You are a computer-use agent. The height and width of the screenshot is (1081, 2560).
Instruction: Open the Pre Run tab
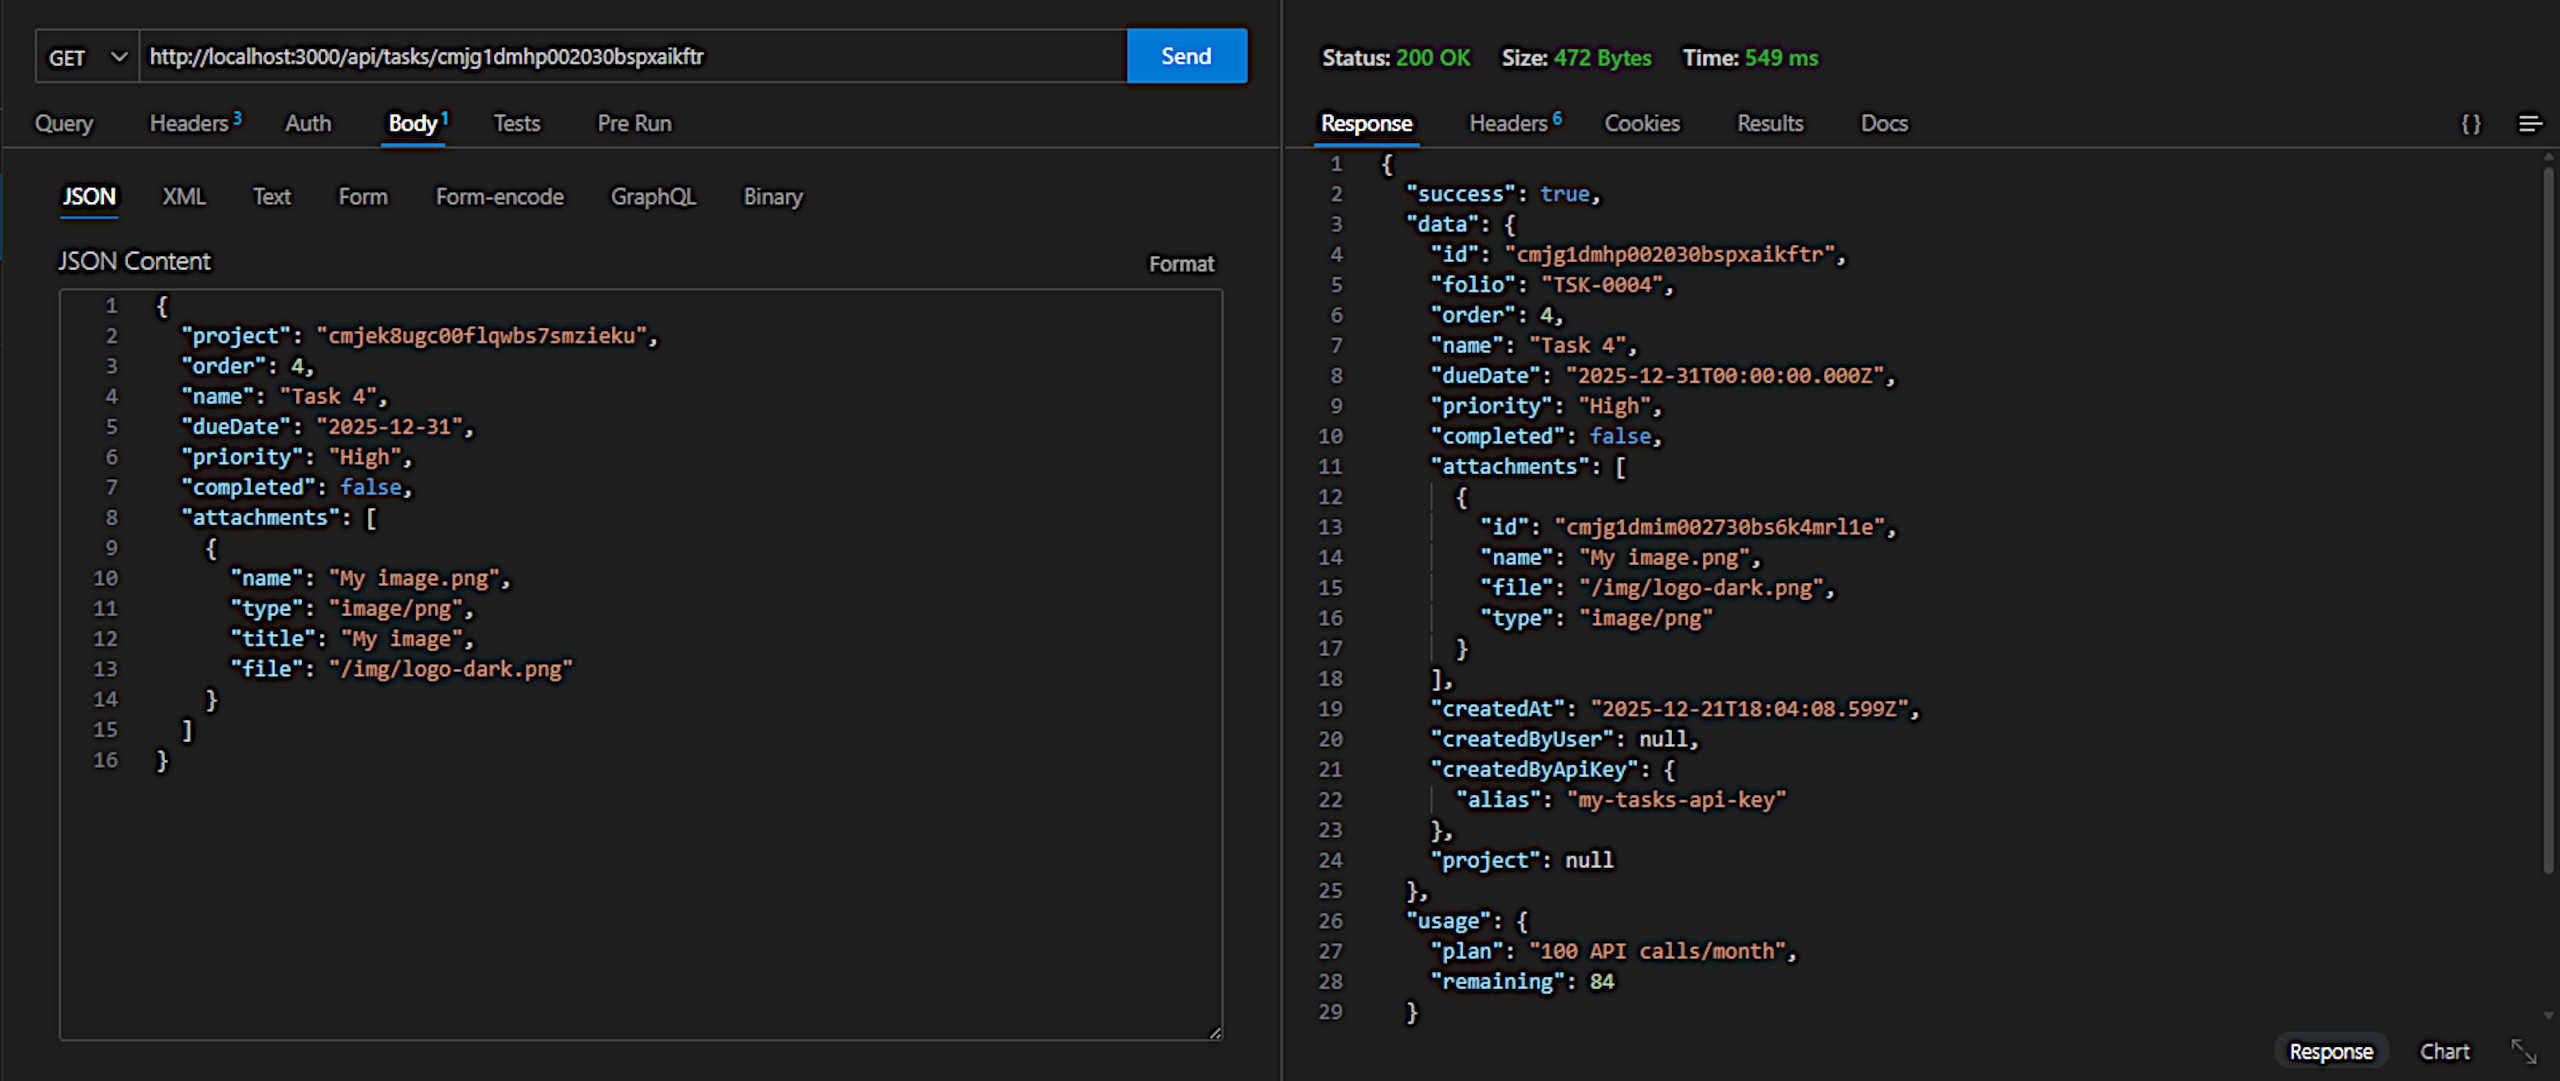(634, 124)
